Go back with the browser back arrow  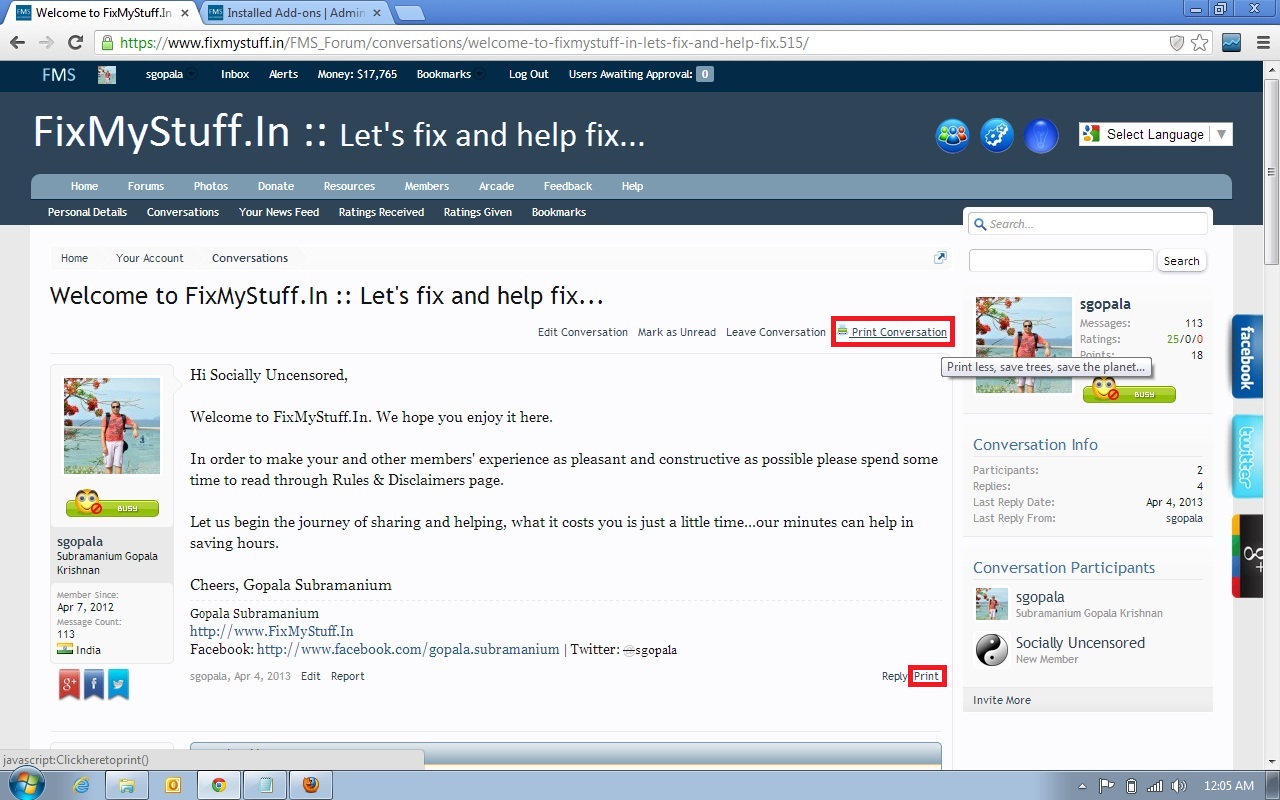17,43
